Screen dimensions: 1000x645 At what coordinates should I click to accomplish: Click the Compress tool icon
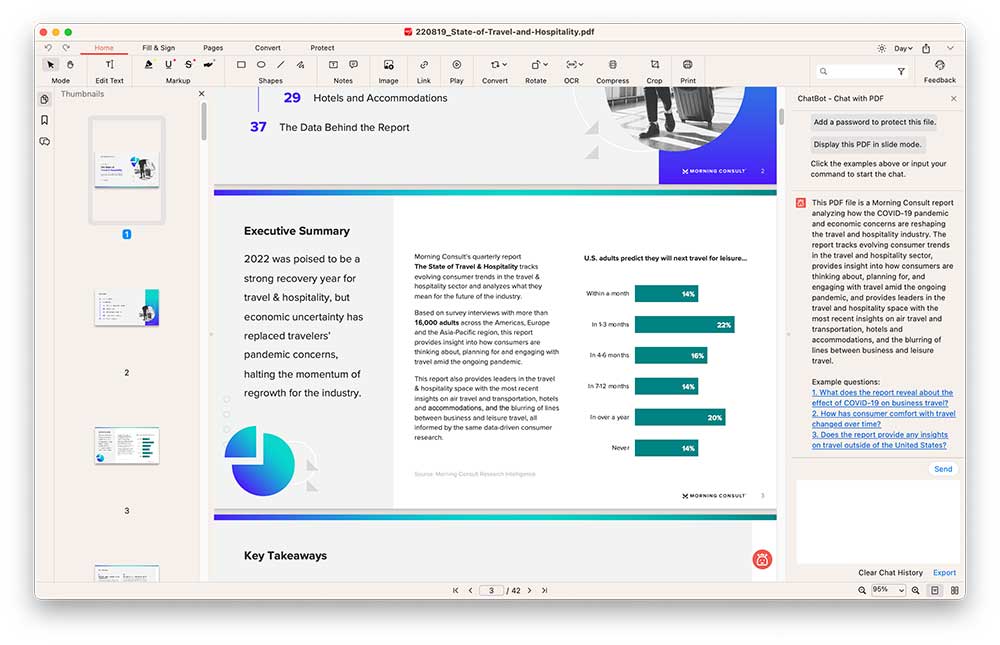pyautogui.click(x=612, y=64)
